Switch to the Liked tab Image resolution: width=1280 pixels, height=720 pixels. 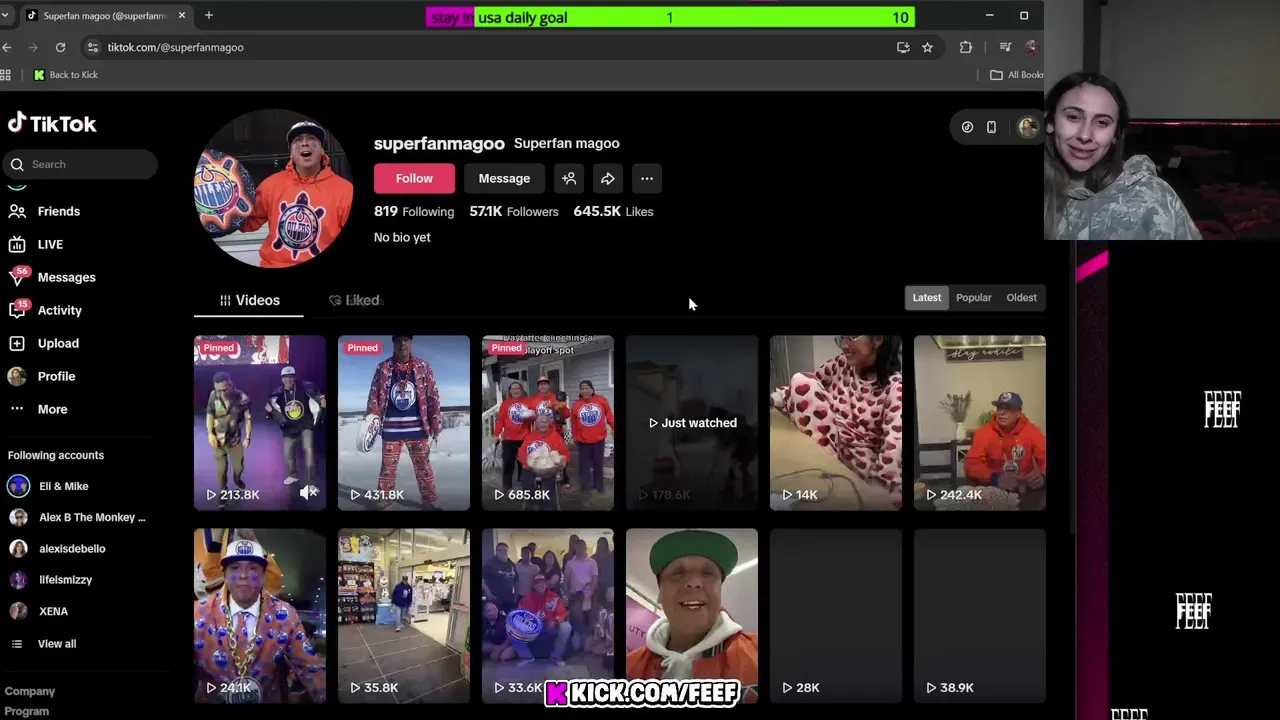pyautogui.click(x=355, y=300)
